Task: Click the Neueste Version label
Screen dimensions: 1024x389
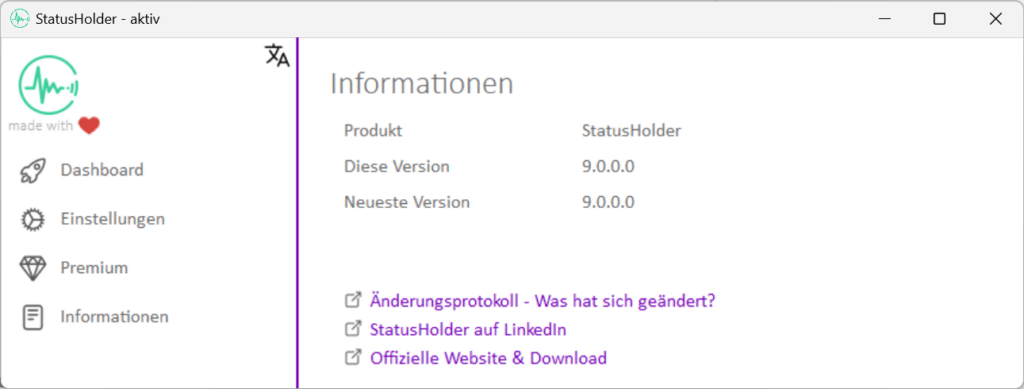Action: (x=407, y=202)
